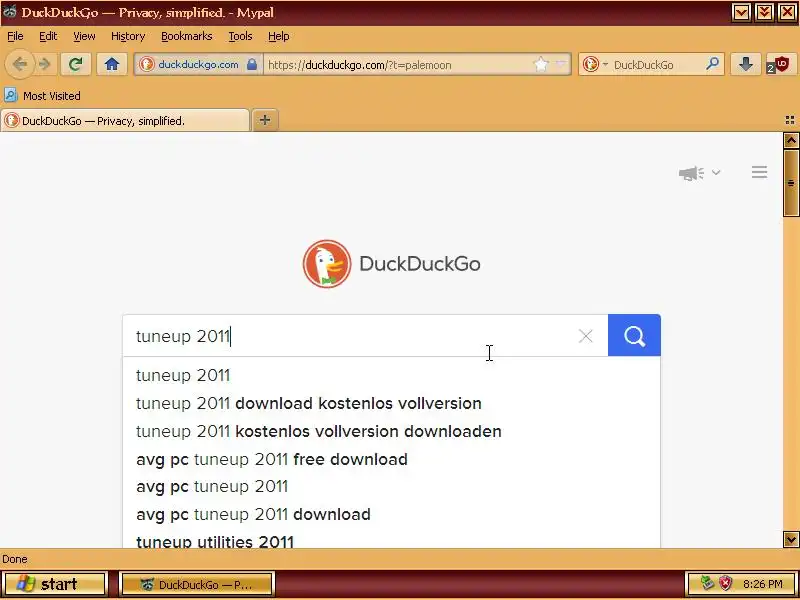Reload the page with the green refresh icon
This screenshot has height=600, width=800.
click(x=76, y=64)
